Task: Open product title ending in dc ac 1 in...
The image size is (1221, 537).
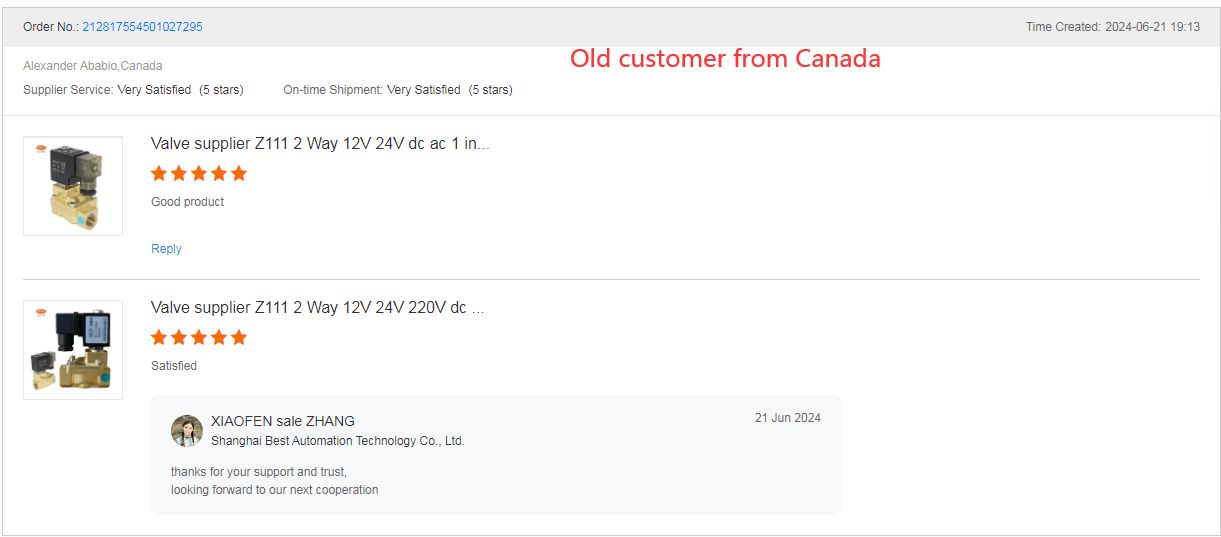Action: click(320, 144)
